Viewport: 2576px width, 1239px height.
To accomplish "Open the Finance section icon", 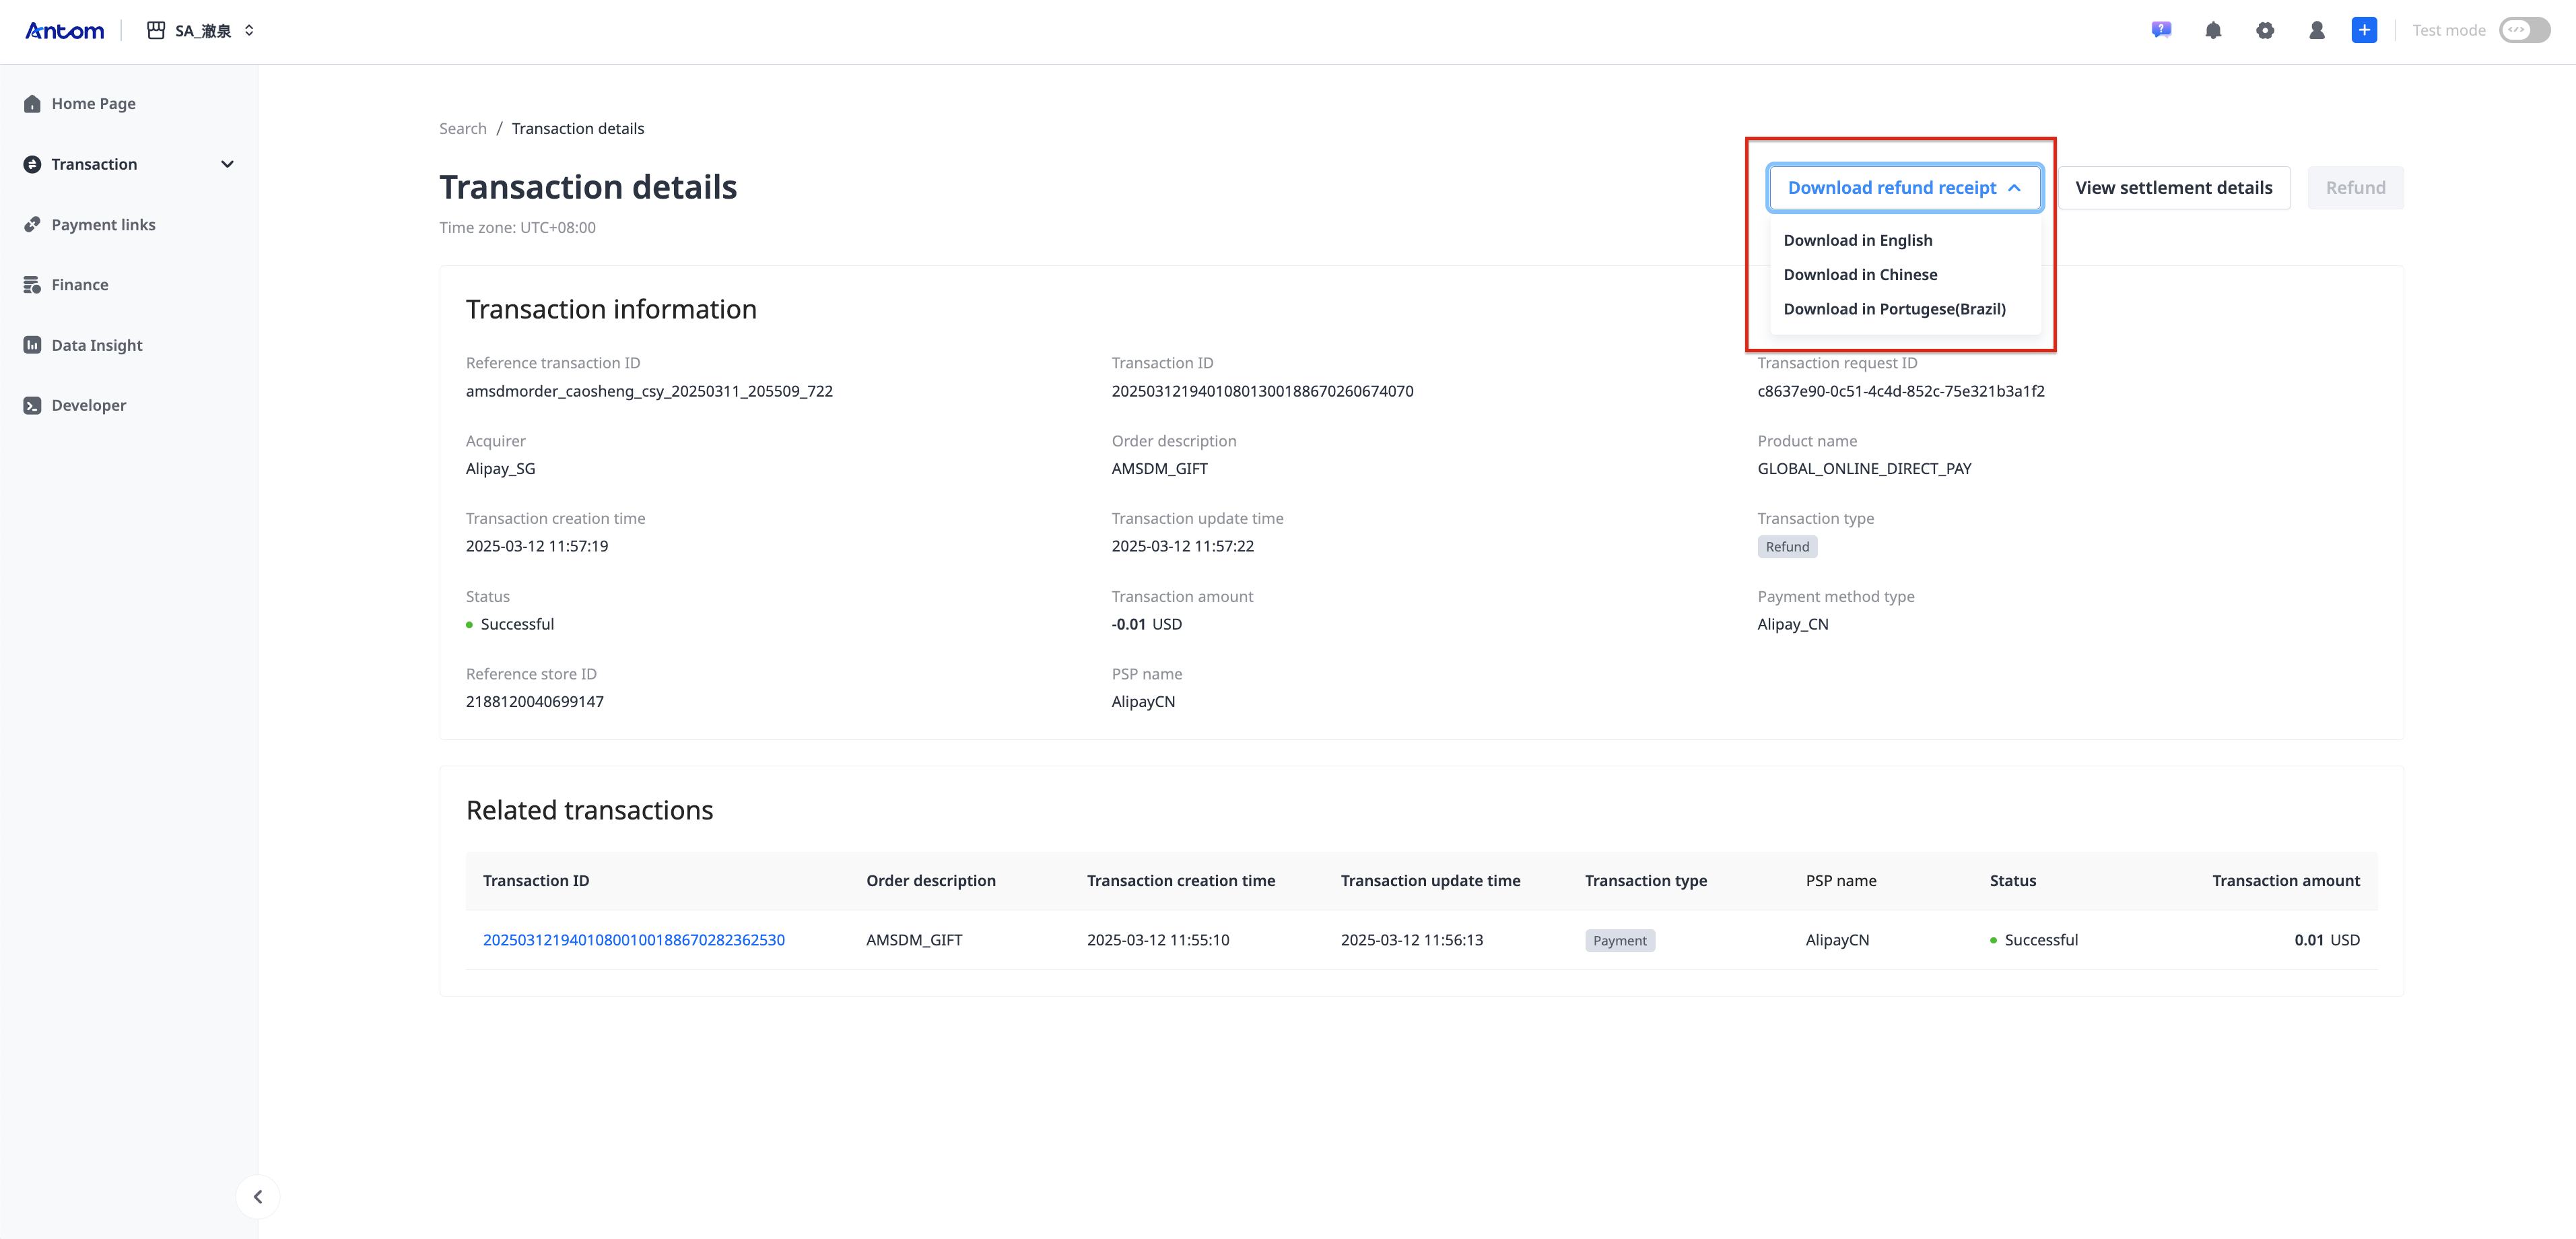I will tap(32, 284).
